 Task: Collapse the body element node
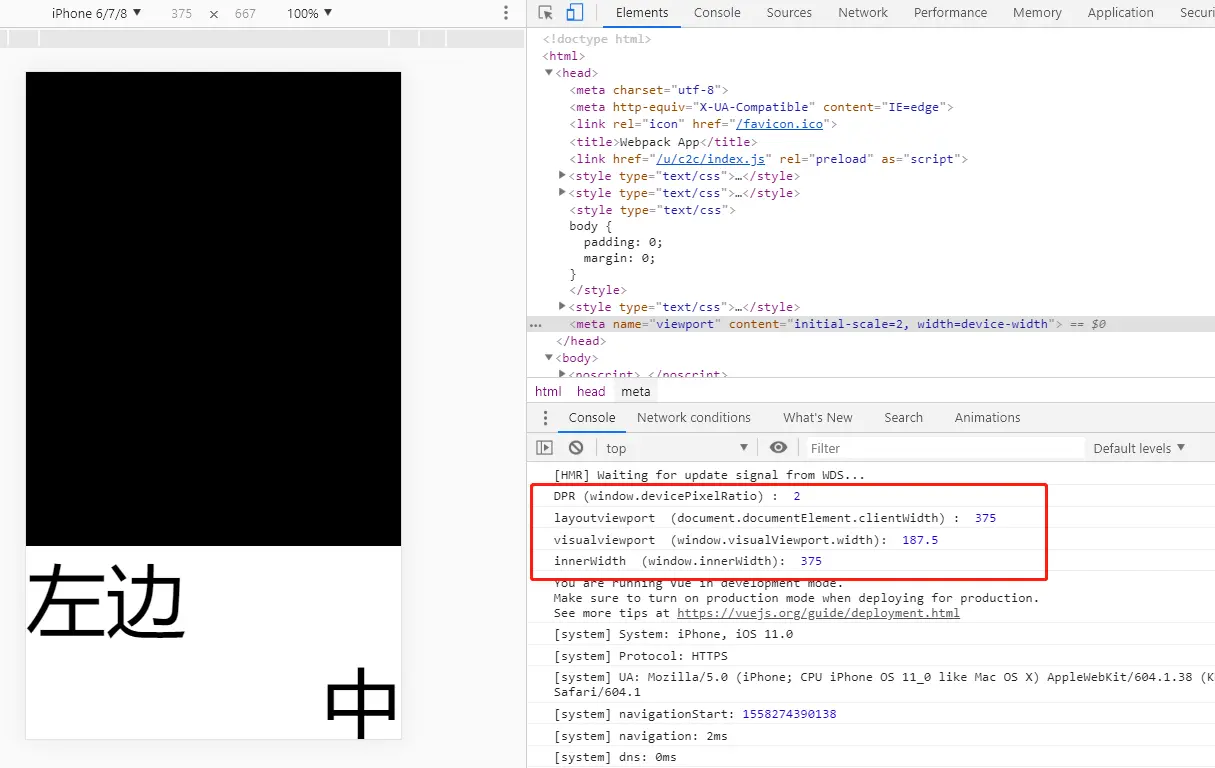[549, 358]
